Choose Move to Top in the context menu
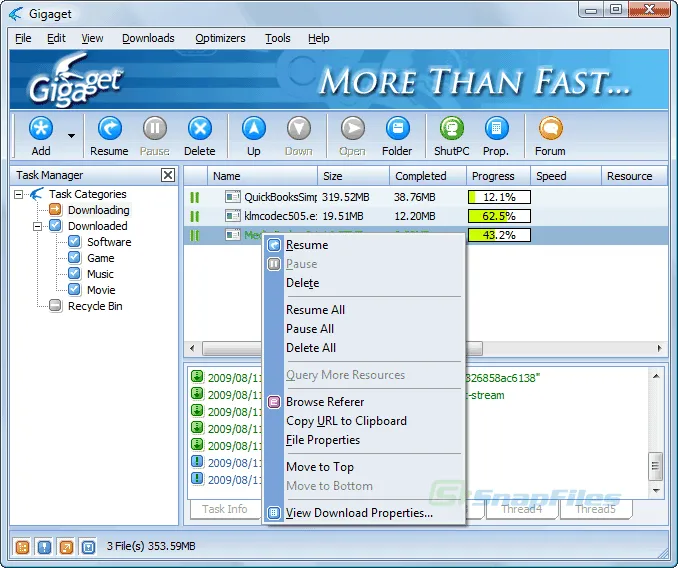The height and width of the screenshot is (568, 678). tap(365, 467)
